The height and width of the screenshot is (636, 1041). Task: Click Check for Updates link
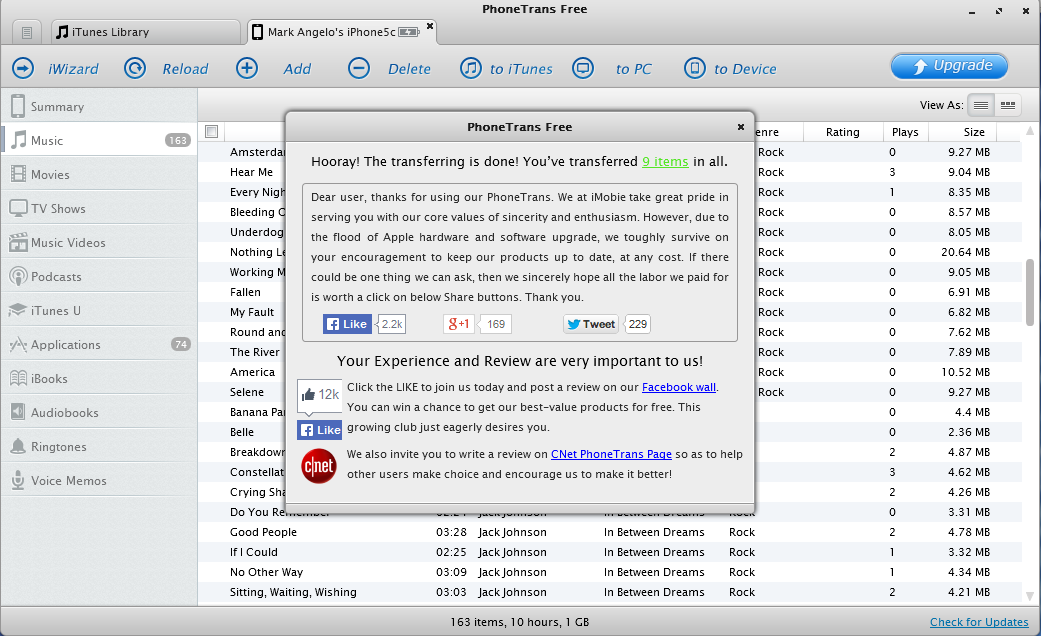tap(979, 622)
